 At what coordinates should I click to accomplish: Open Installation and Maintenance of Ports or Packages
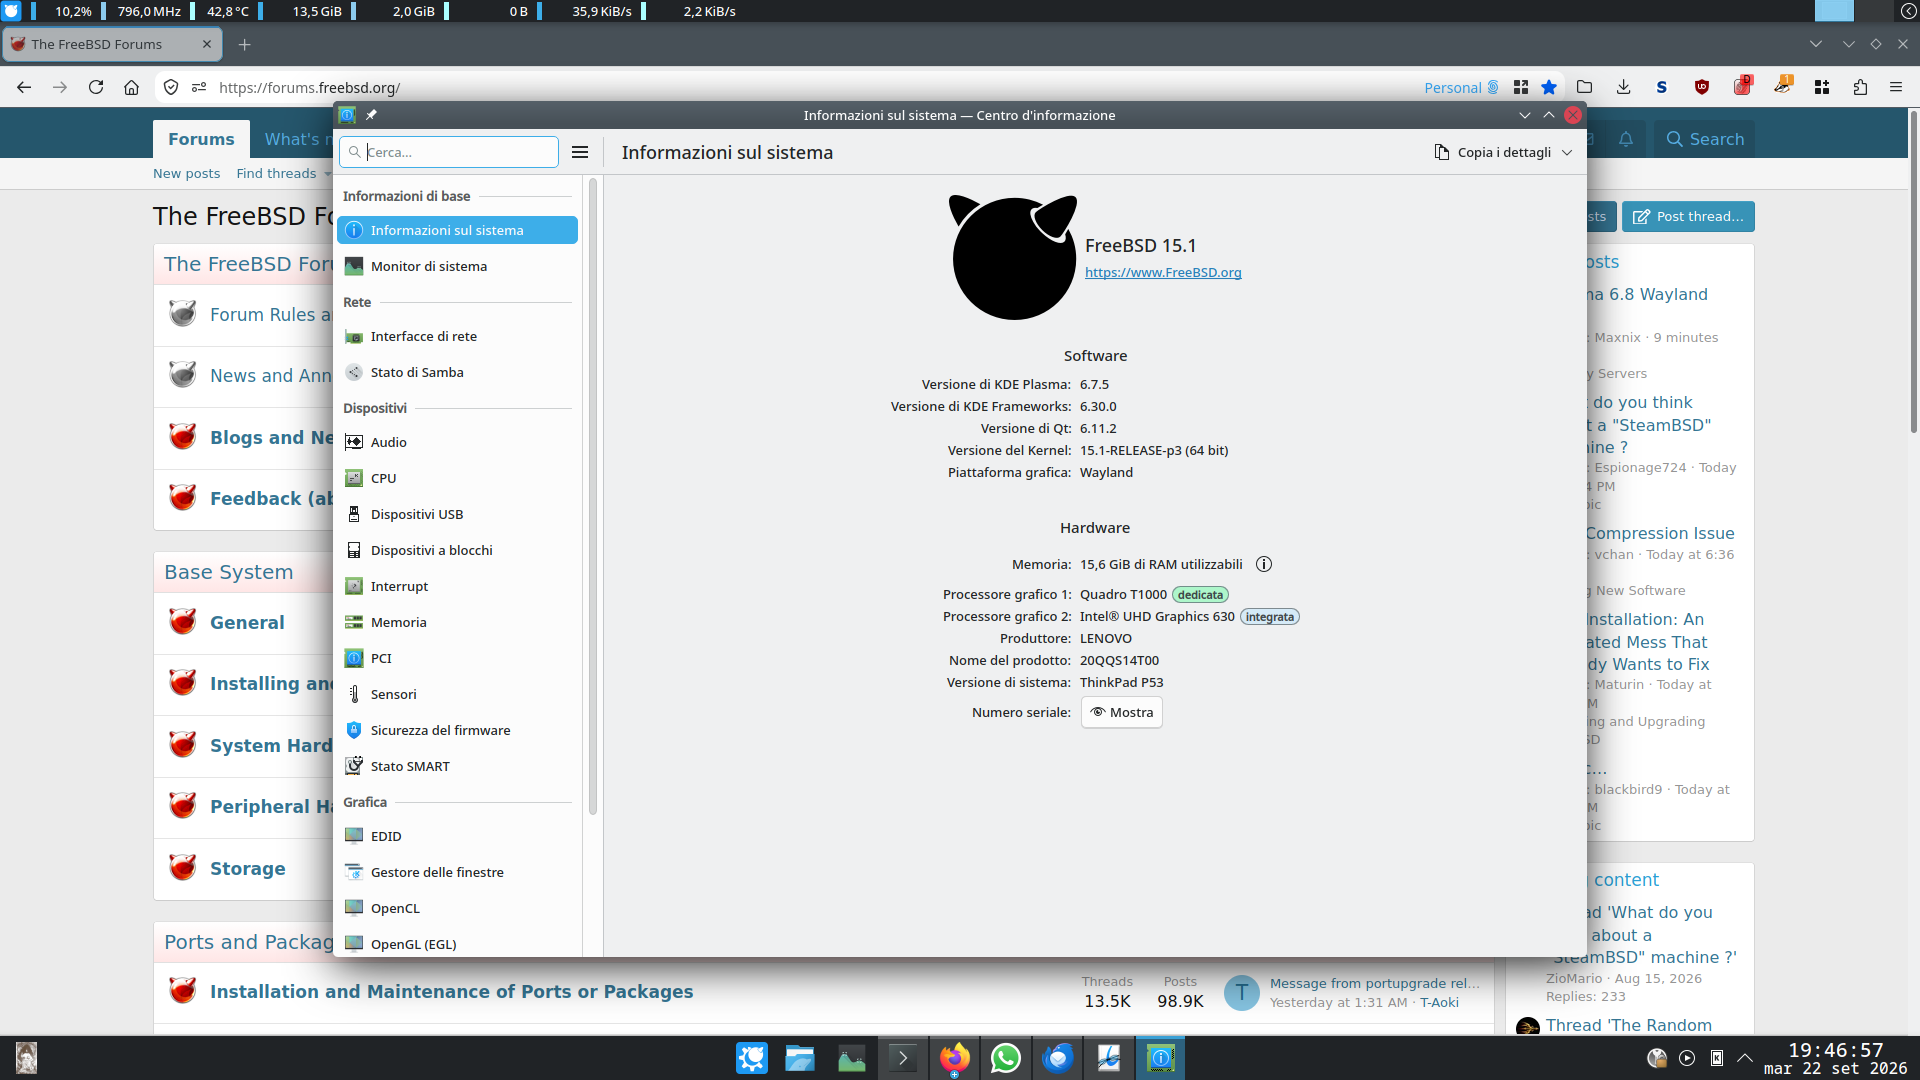click(451, 991)
